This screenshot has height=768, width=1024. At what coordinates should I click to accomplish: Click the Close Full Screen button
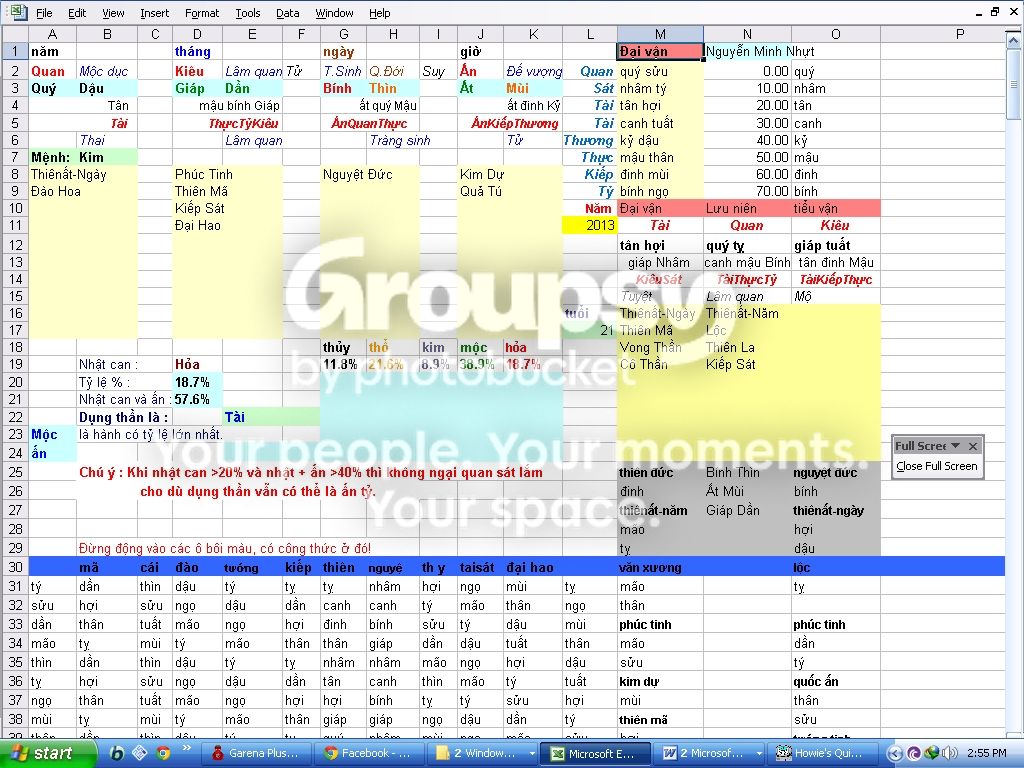[936, 466]
